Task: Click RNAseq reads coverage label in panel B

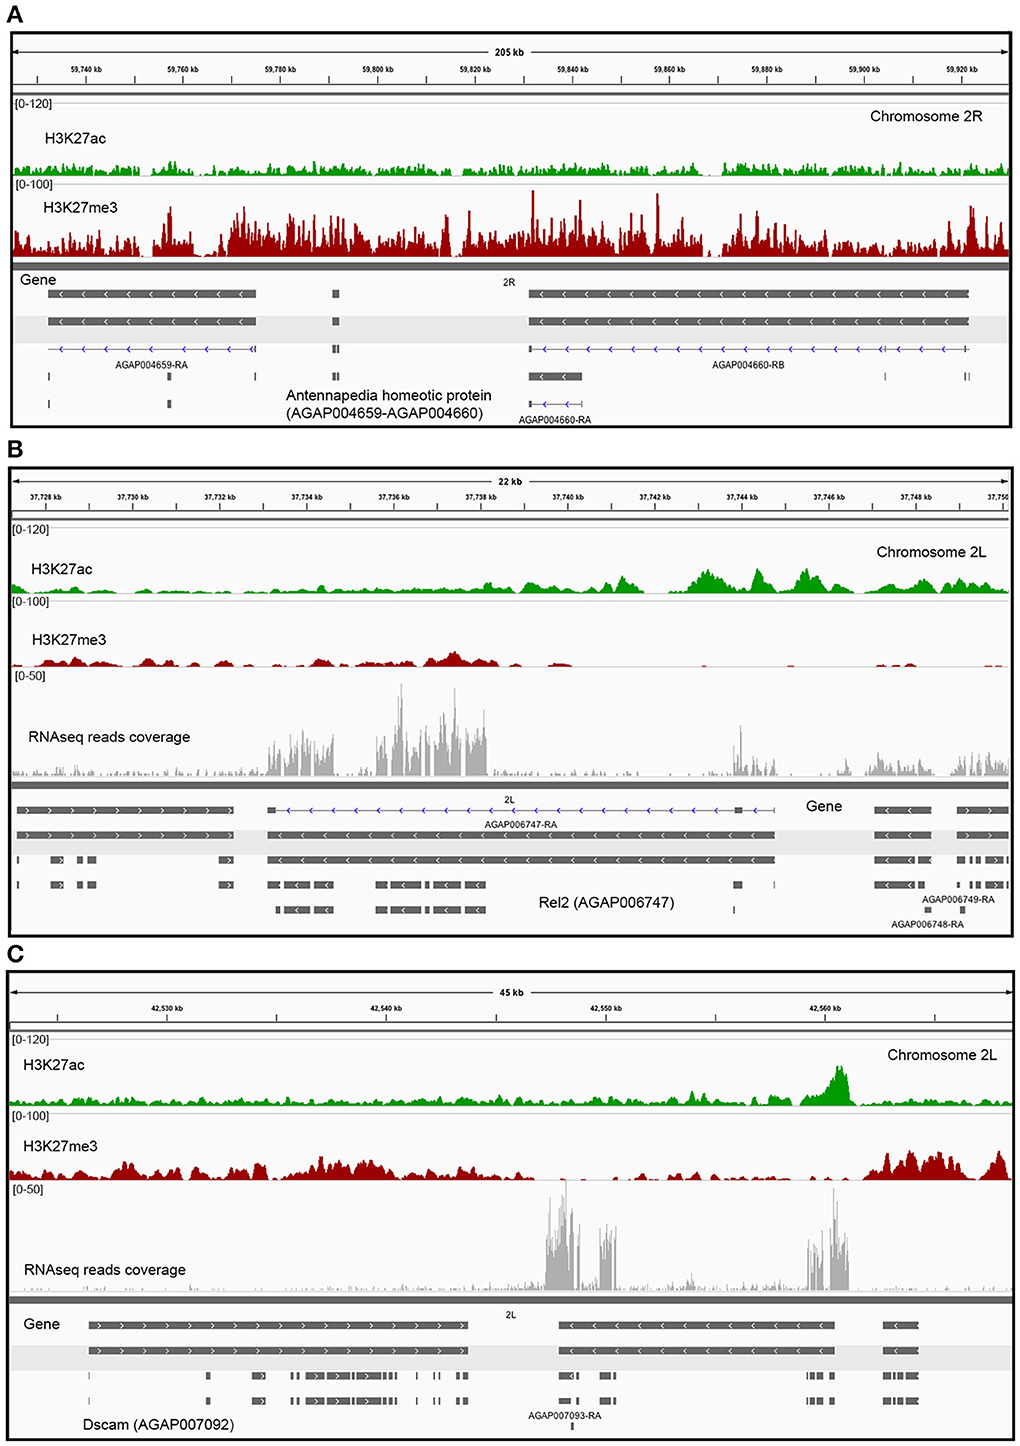Action: coord(109,737)
